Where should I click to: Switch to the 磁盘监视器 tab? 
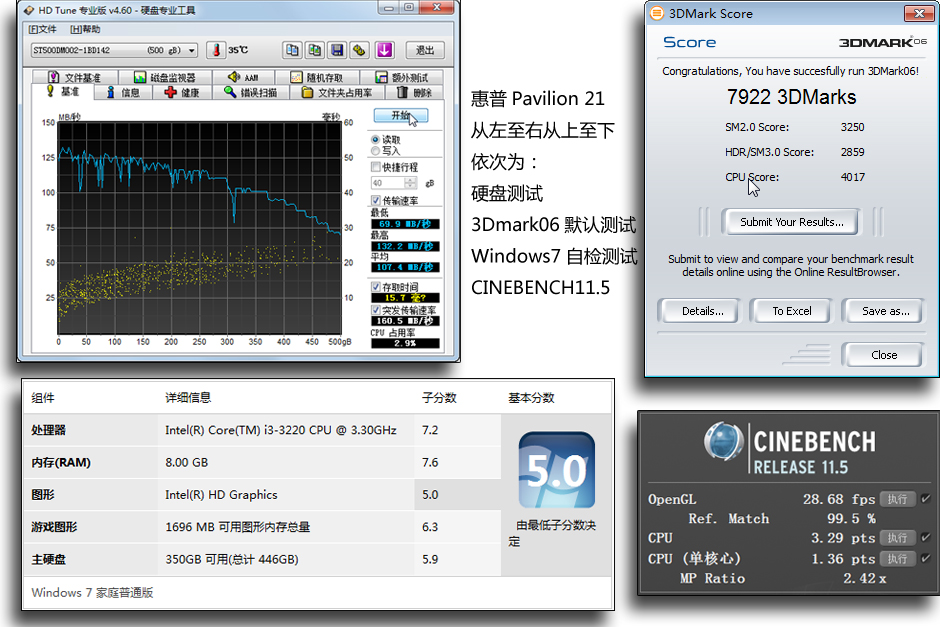coord(165,77)
